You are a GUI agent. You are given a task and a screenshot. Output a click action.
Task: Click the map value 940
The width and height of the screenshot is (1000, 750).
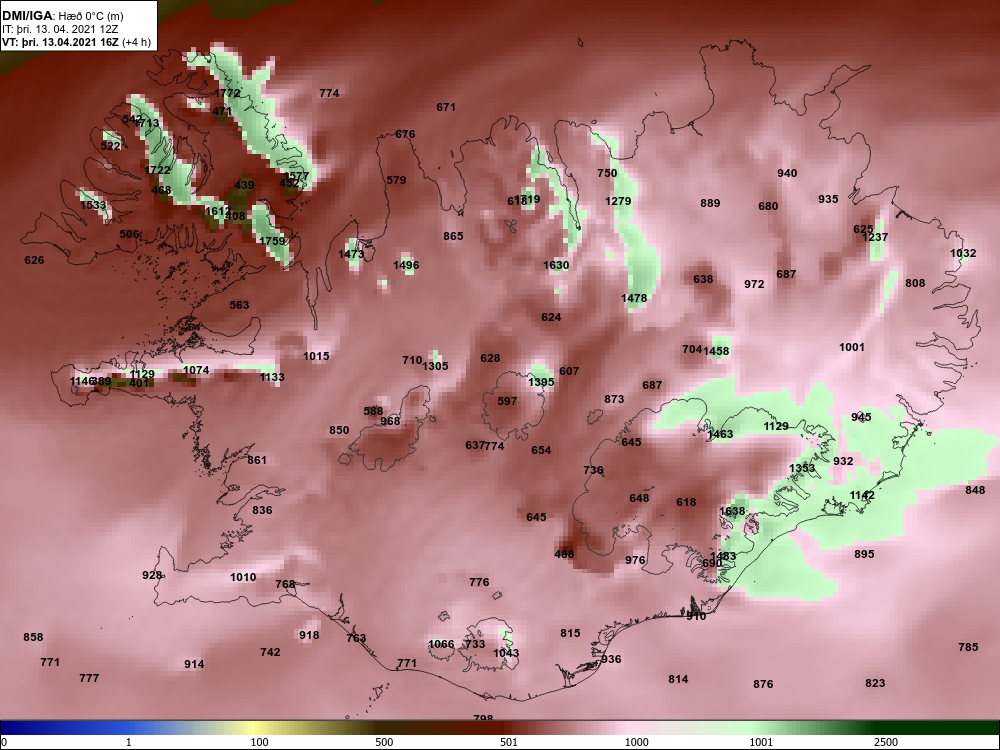click(787, 173)
